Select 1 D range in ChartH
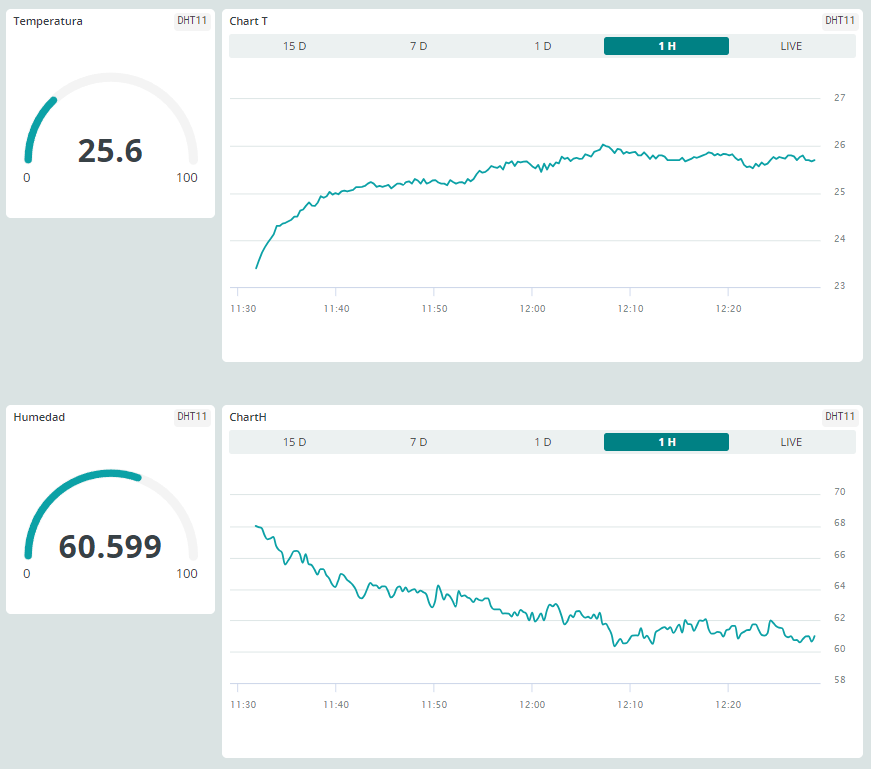 [x=543, y=442]
